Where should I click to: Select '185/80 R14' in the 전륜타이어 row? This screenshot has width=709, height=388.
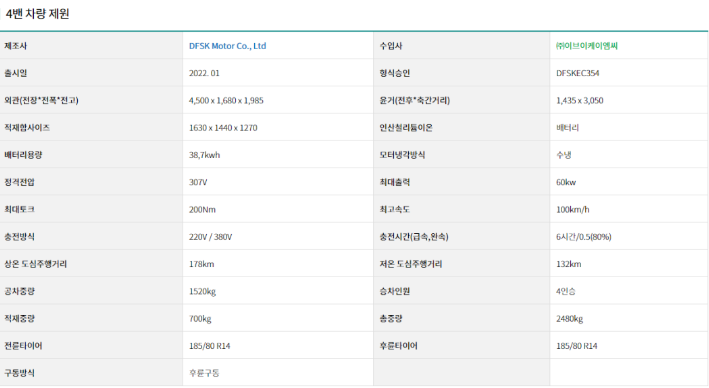[x=209, y=345]
